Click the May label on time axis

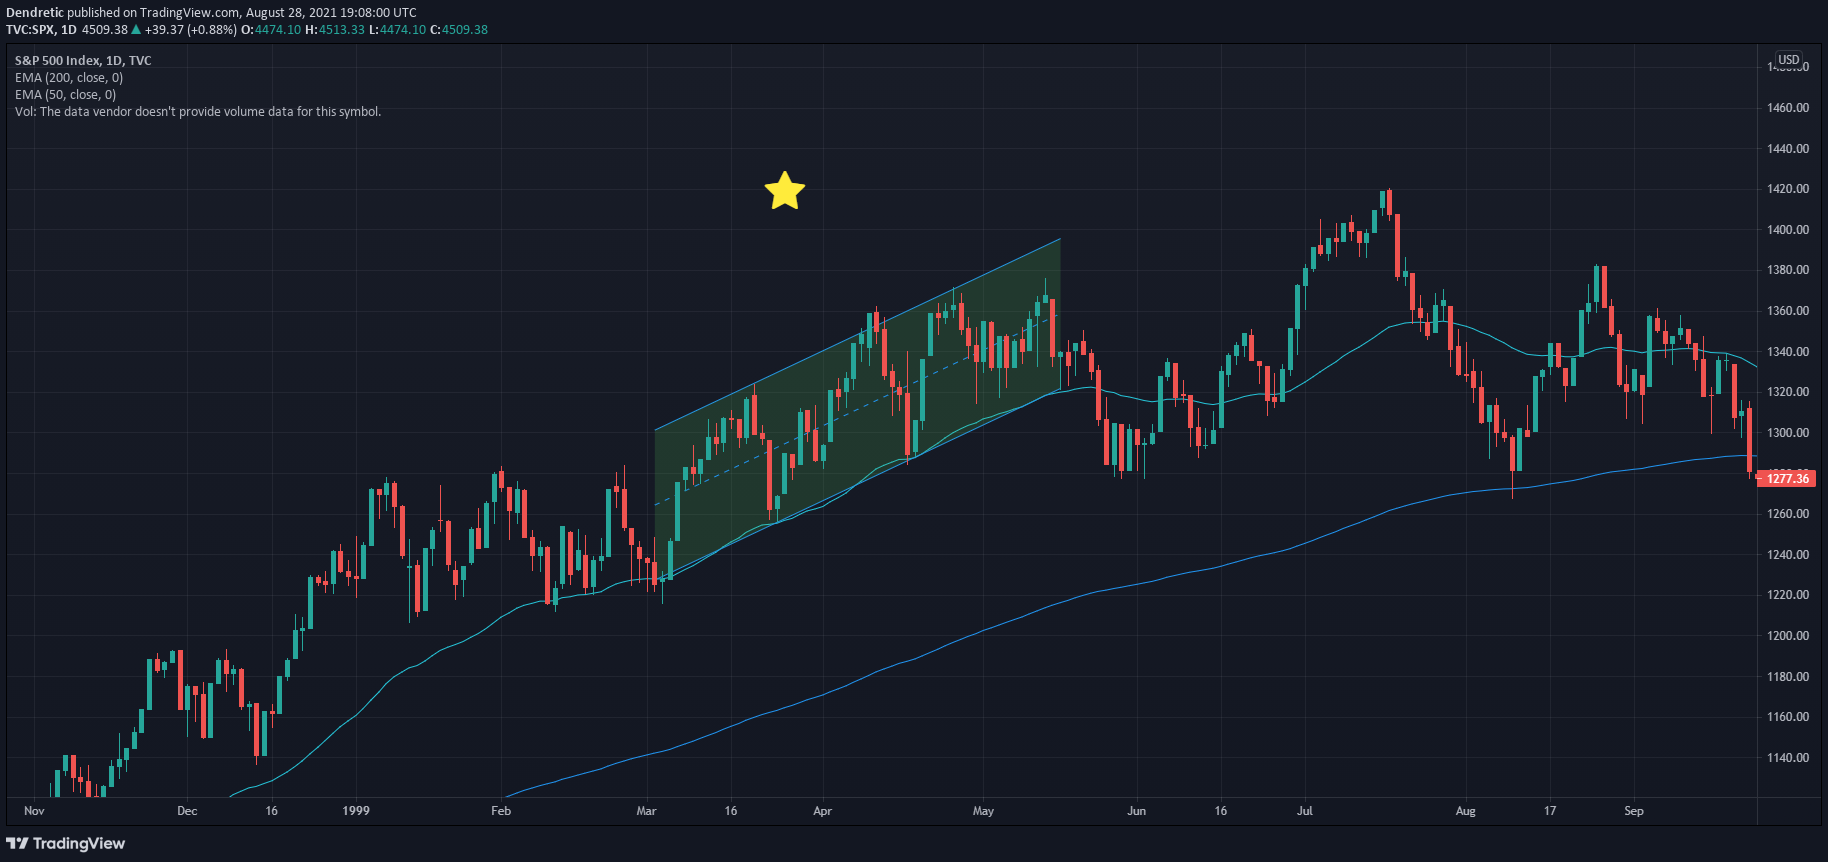(x=983, y=811)
